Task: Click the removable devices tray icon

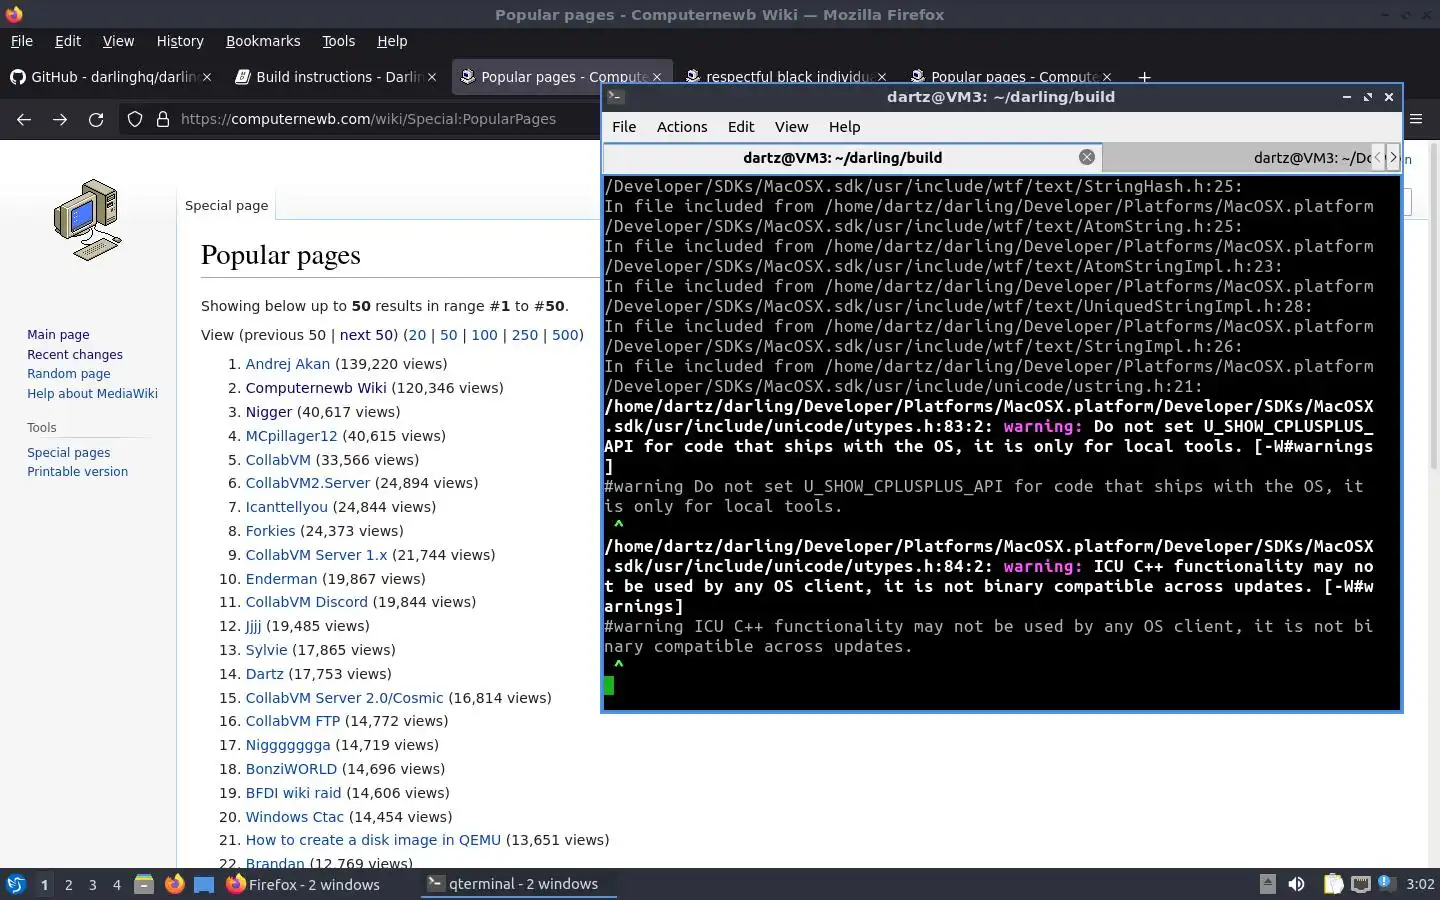Action: pos(1267,884)
